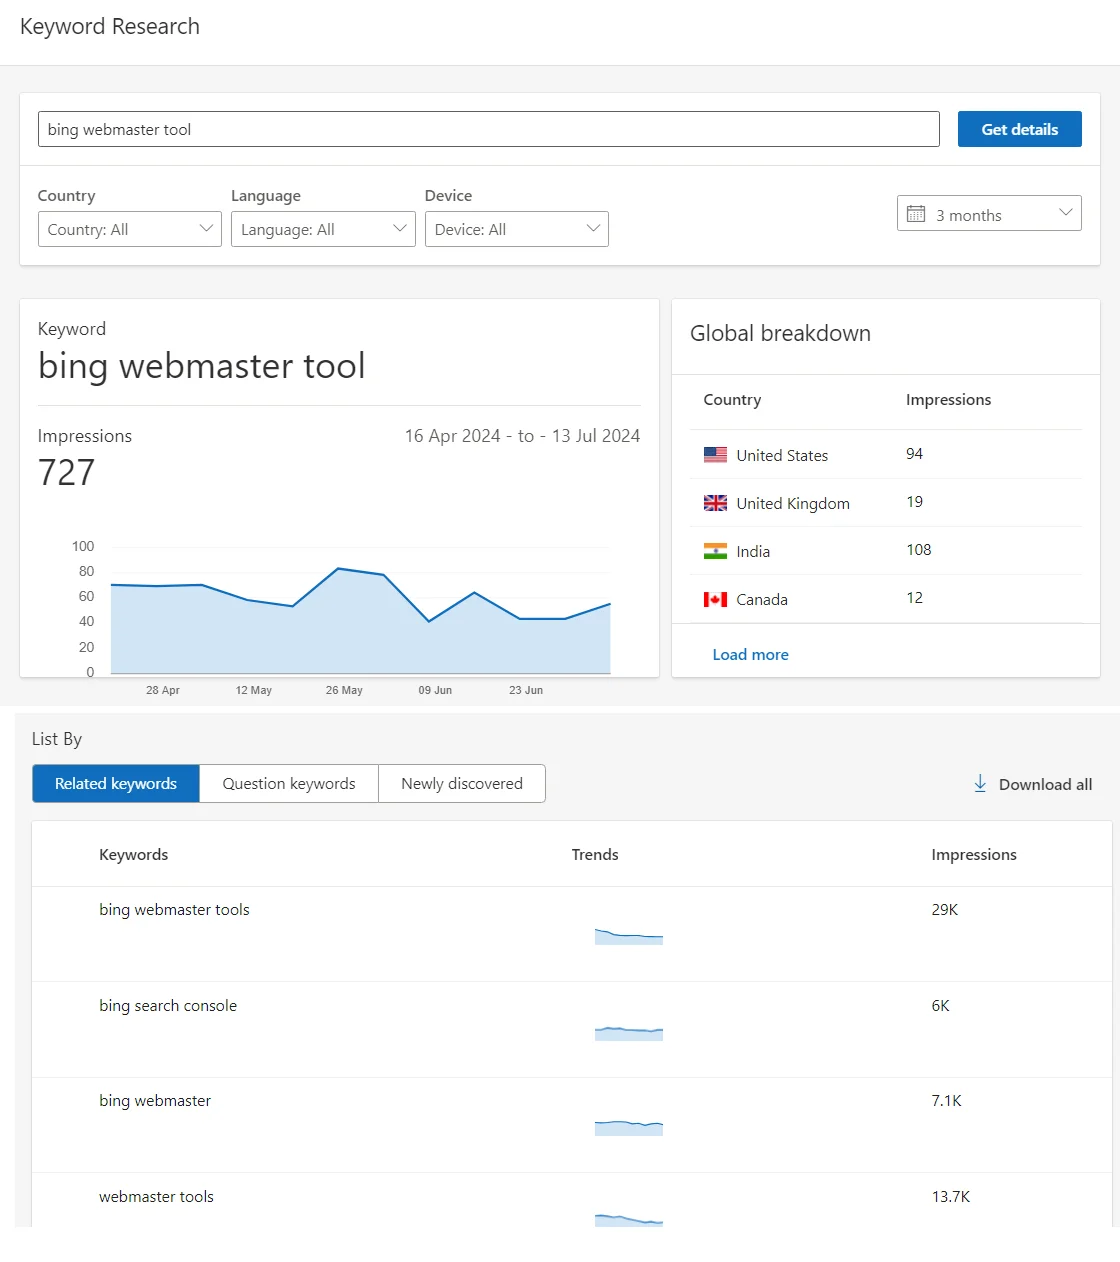
Task: Click the Get details button
Action: tap(1020, 129)
